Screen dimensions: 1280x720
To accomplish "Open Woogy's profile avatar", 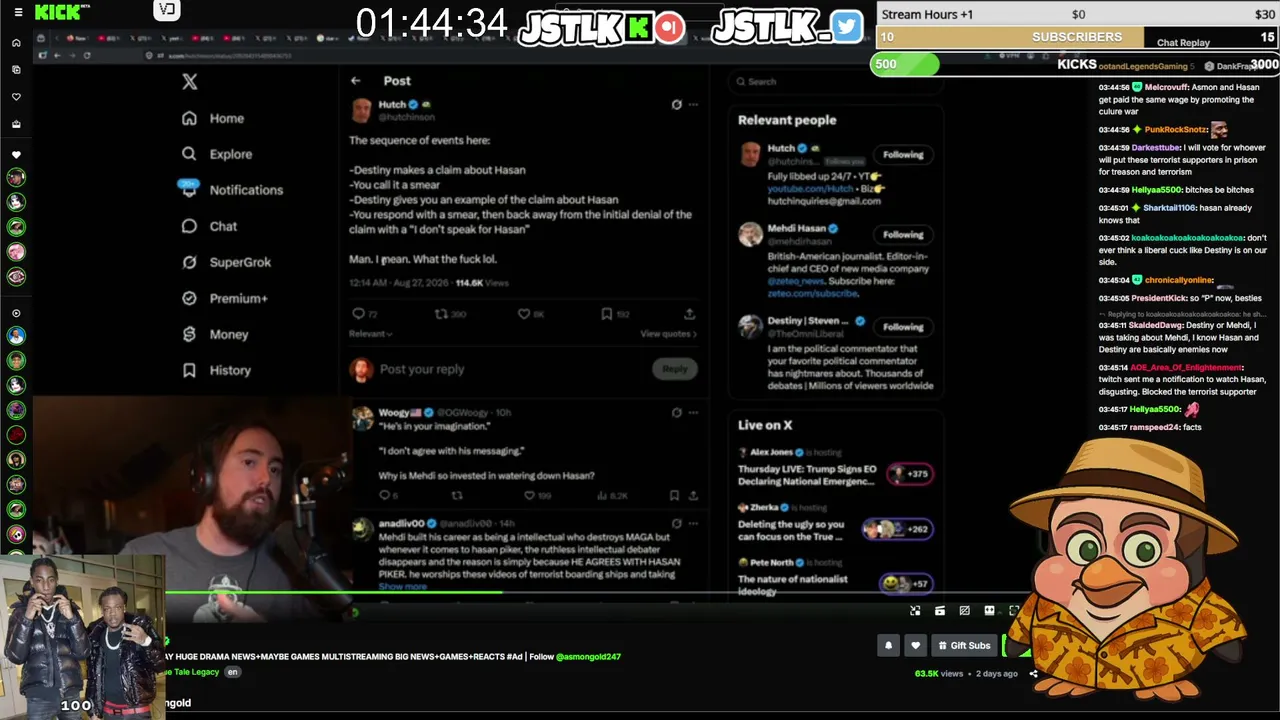I will click(x=362, y=418).
